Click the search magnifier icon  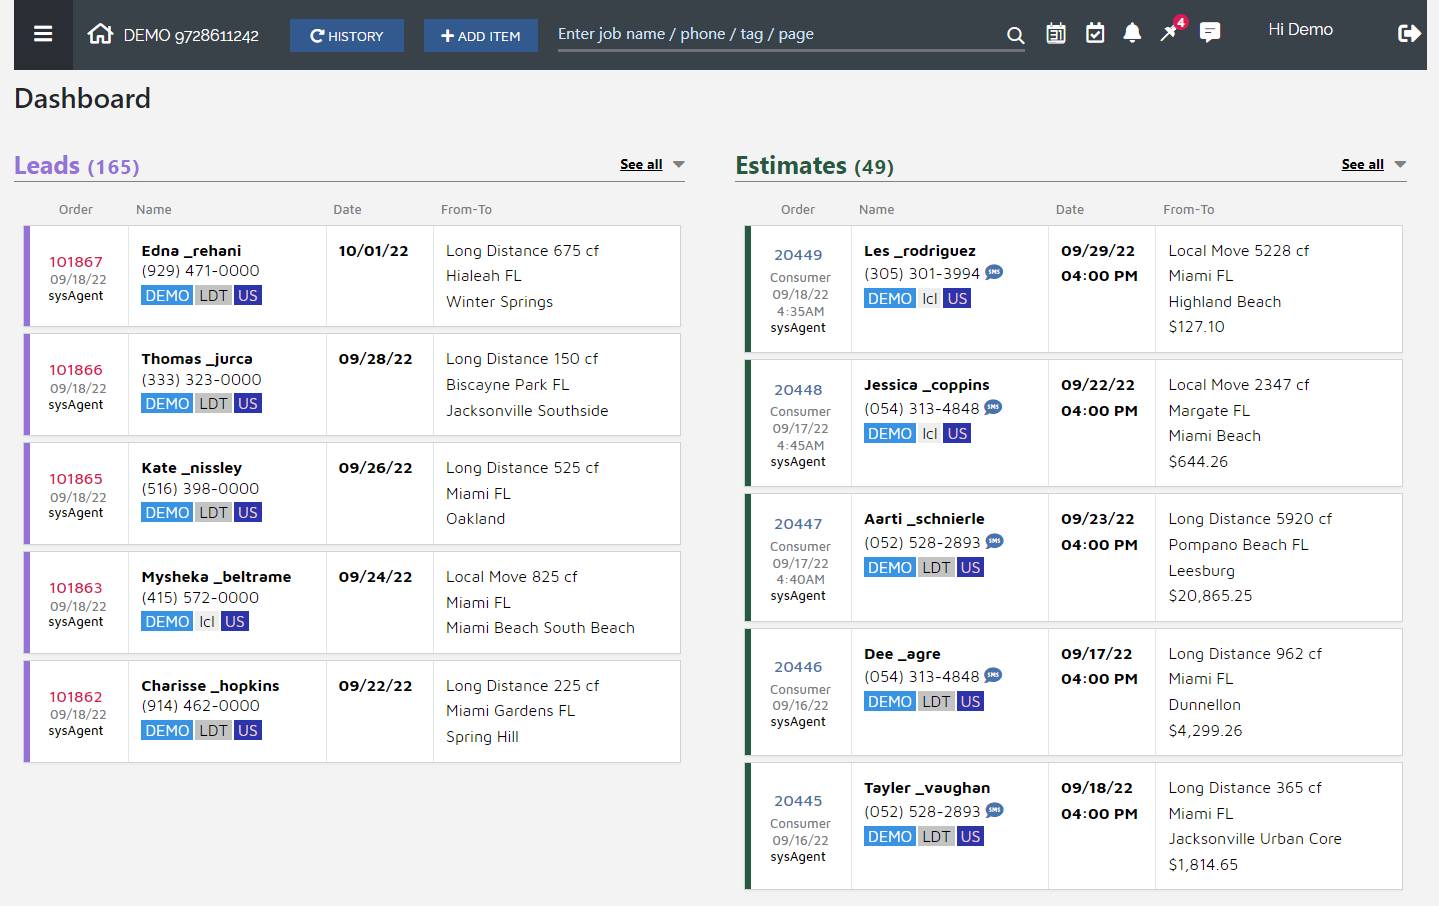coord(1015,35)
